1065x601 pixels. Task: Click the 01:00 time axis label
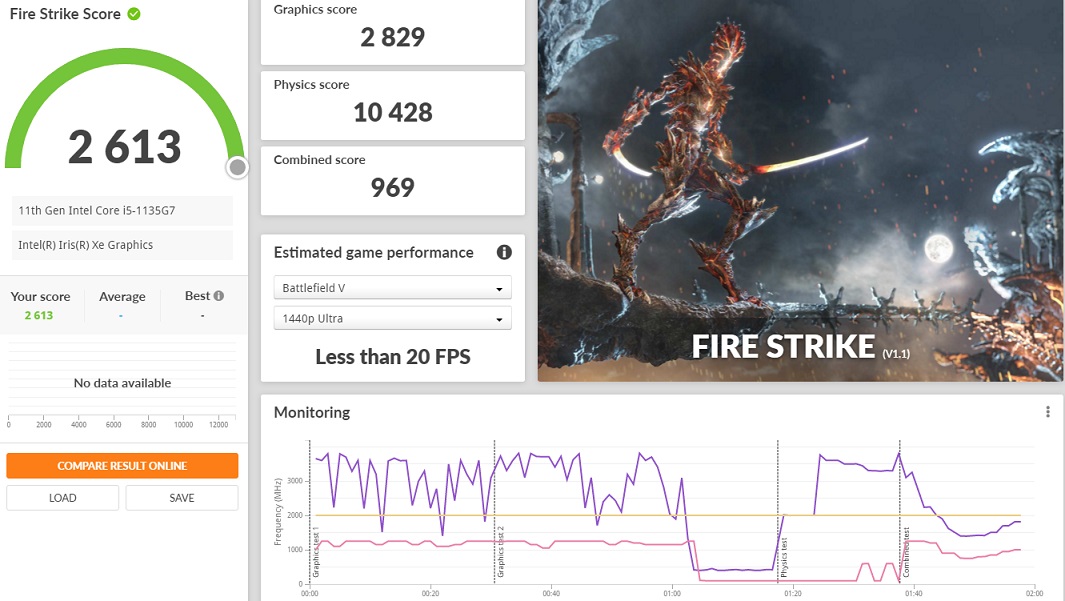[x=672, y=593]
